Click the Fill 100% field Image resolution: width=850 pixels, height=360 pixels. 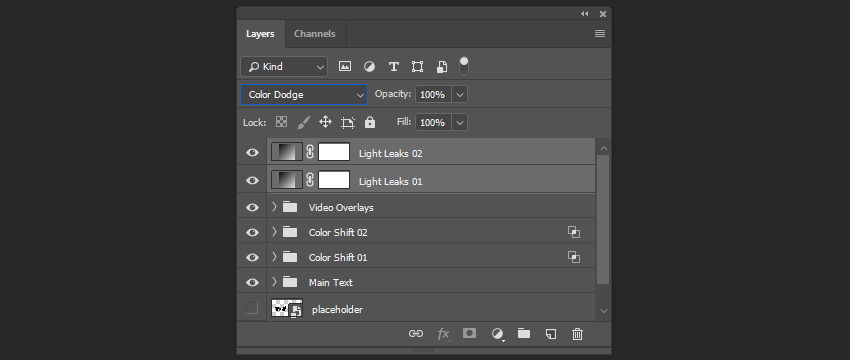tap(433, 123)
